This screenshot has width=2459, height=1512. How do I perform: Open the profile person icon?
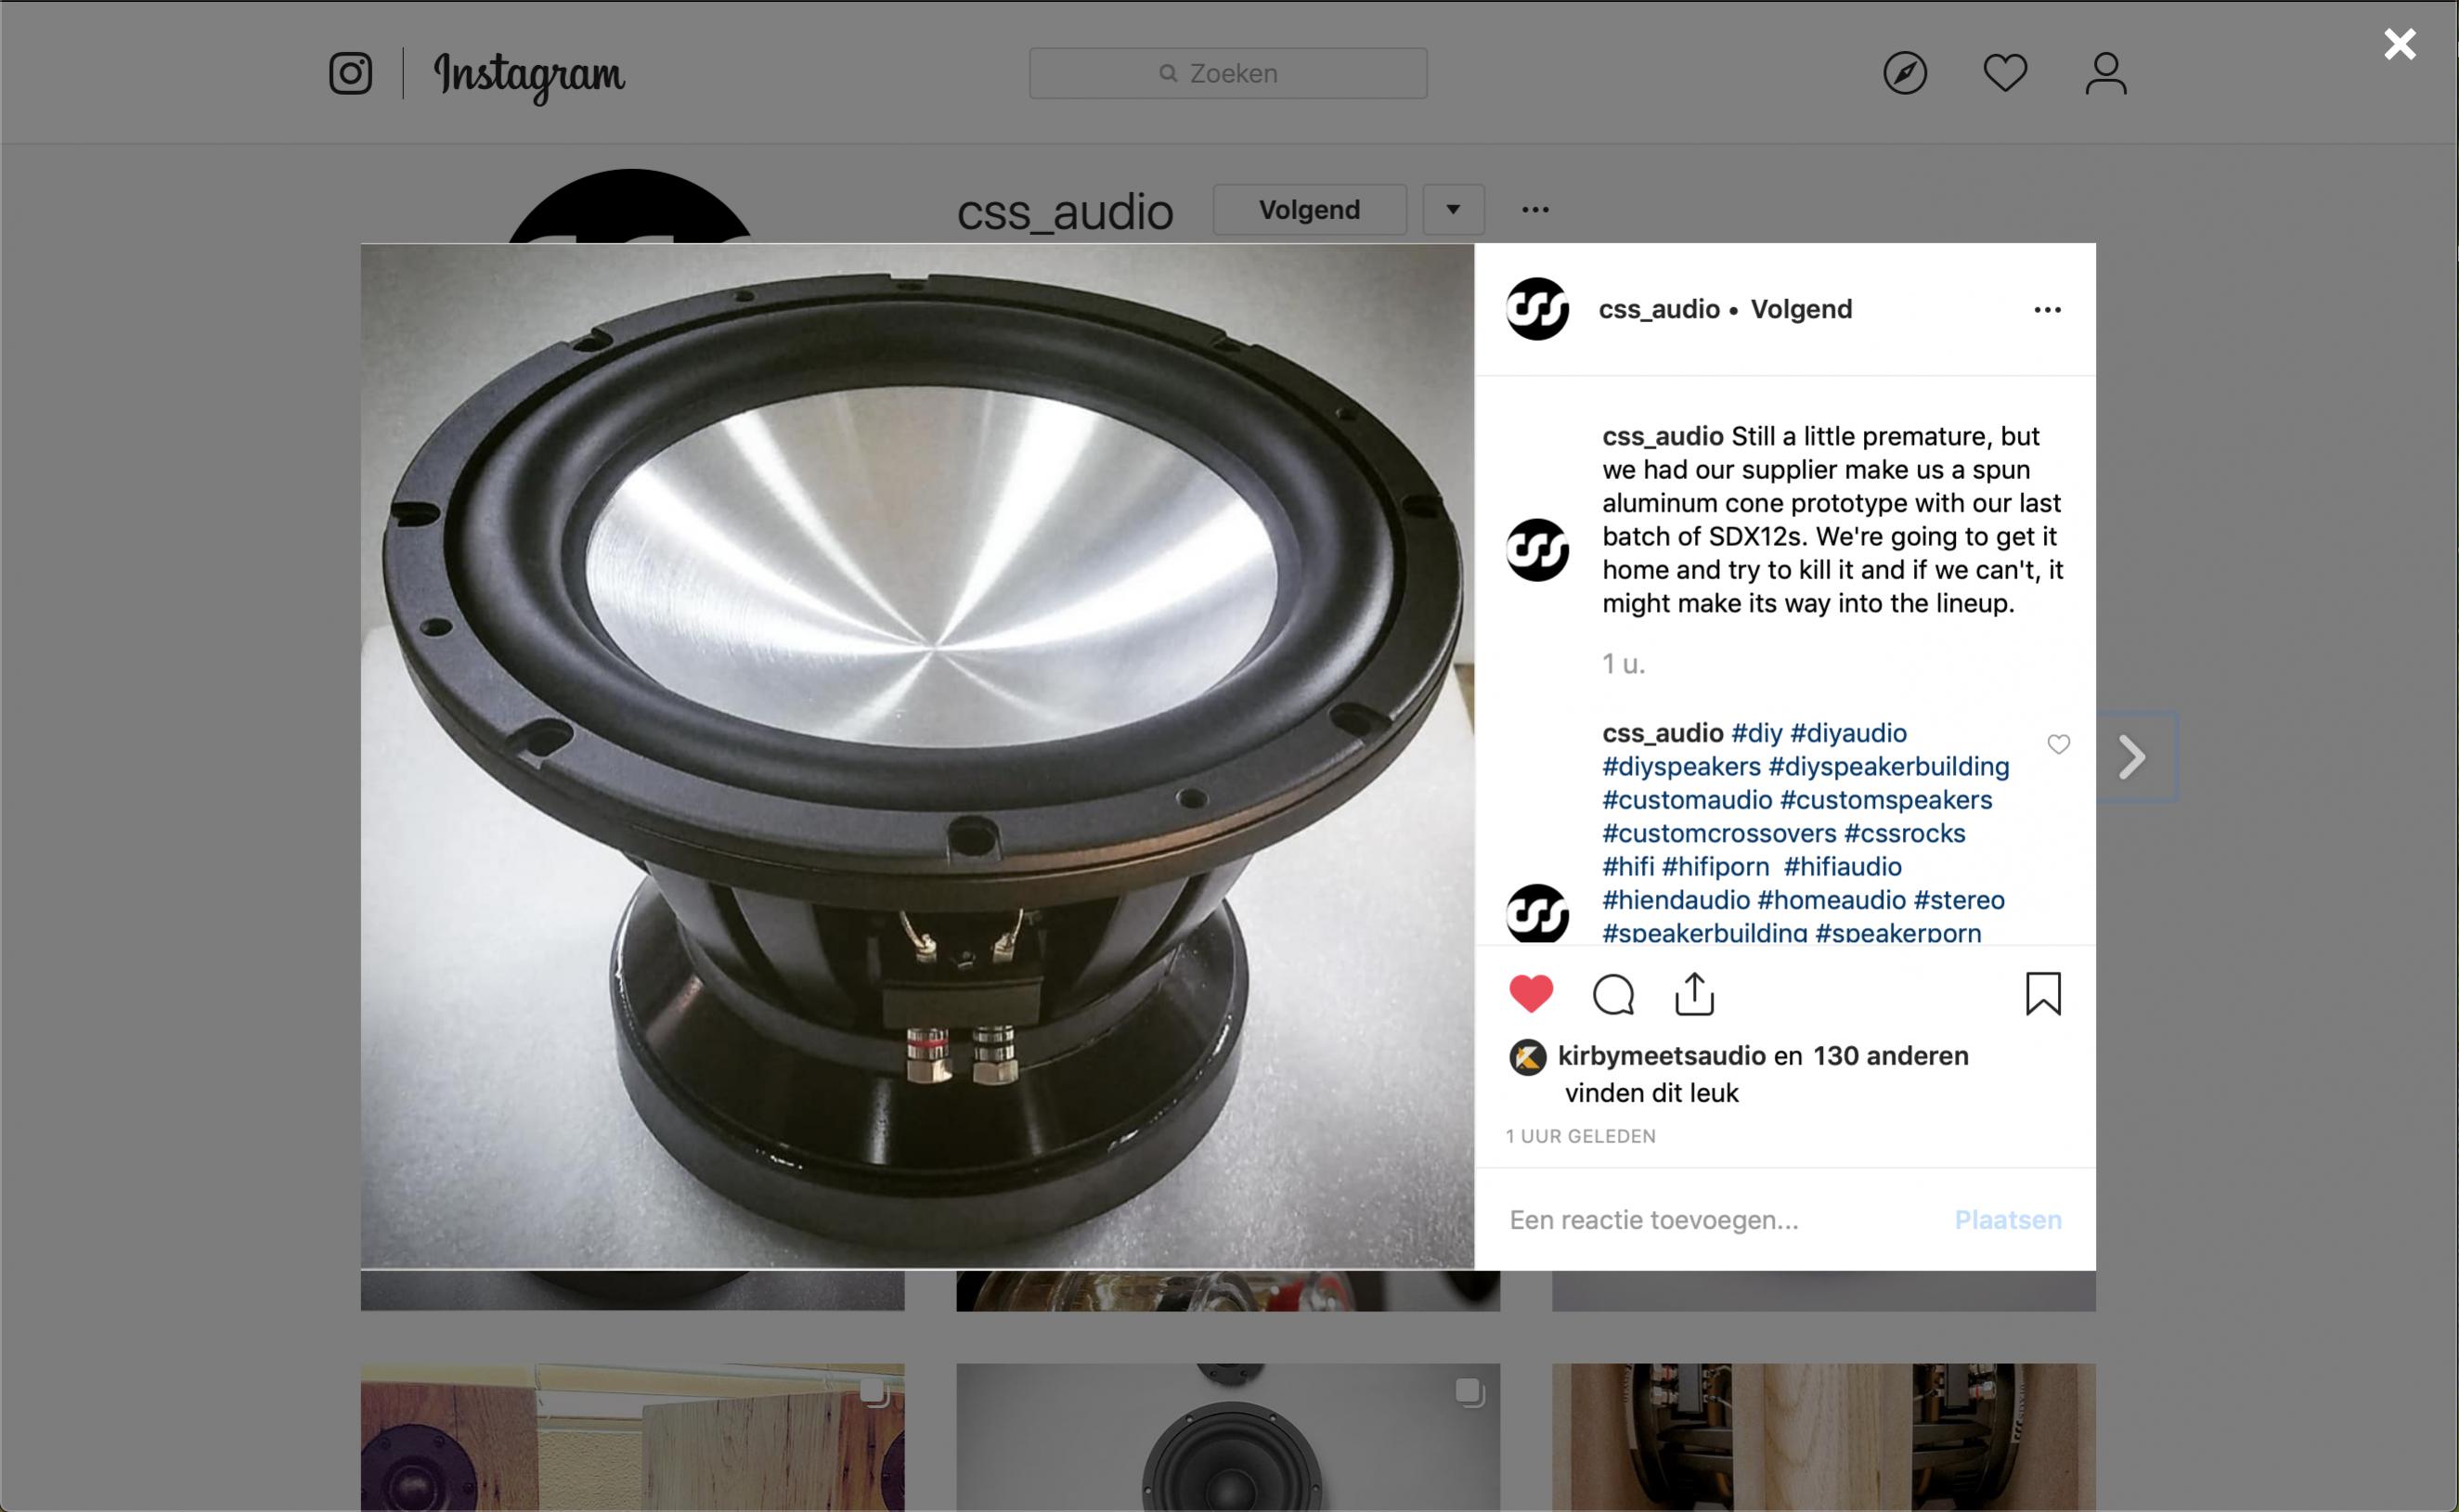point(2105,73)
